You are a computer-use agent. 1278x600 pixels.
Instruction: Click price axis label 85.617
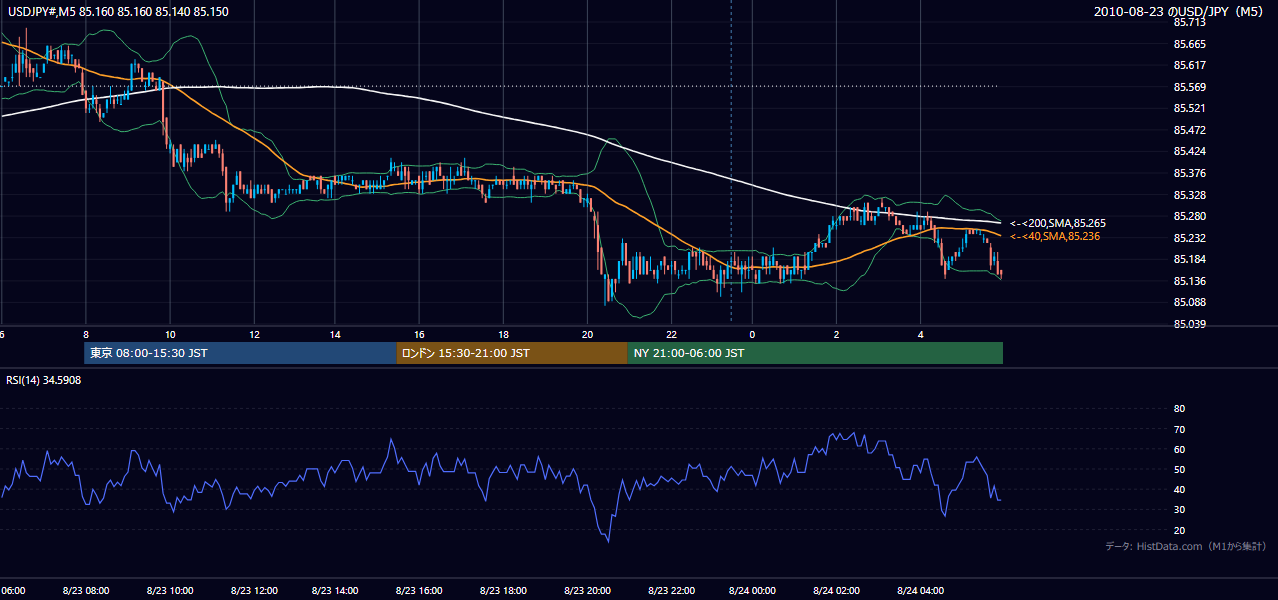coord(1189,65)
